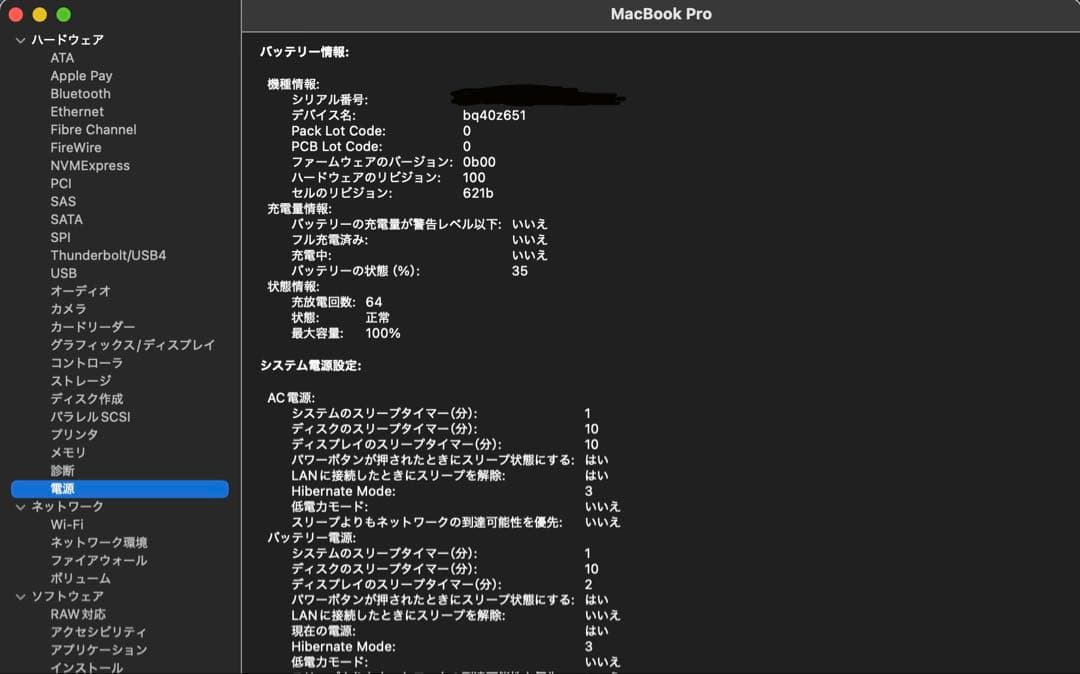Click the 現在の電源 row label
1080x674 pixels.
tap(323, 631)
